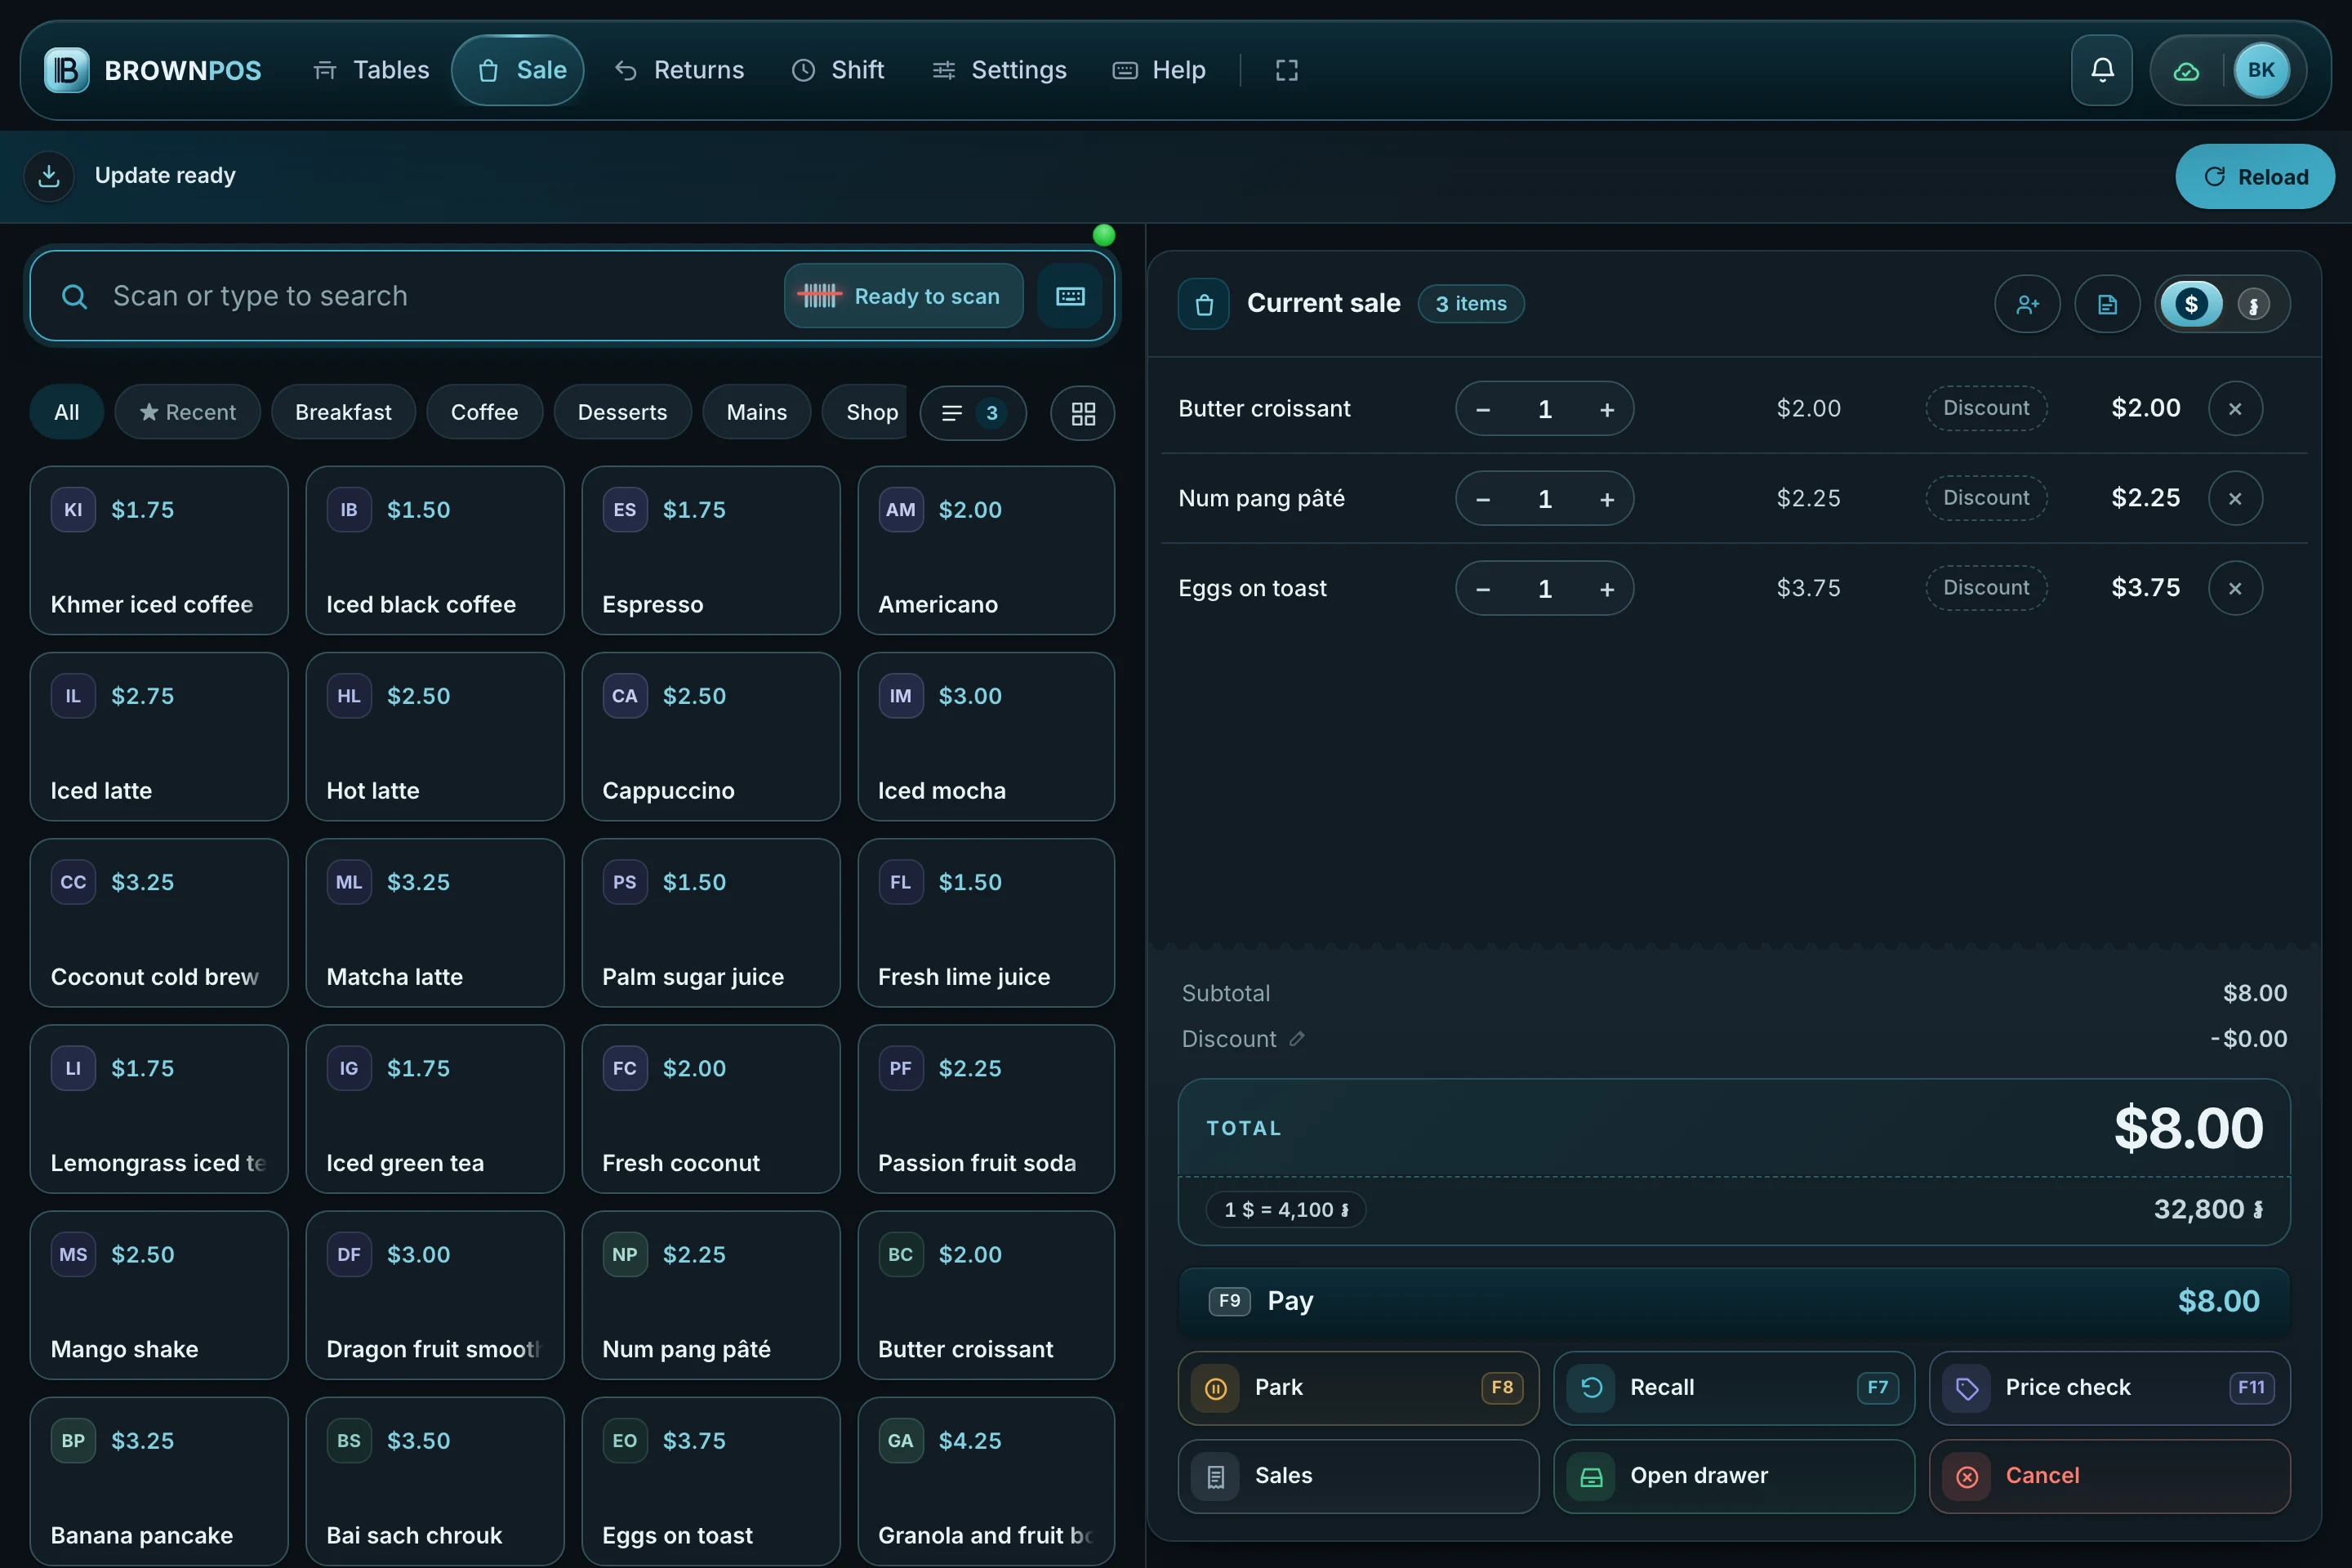Open Settings in top navigation
Image resolution: width=2352 pixels, height=1568 pixels.
[1000, 70]
